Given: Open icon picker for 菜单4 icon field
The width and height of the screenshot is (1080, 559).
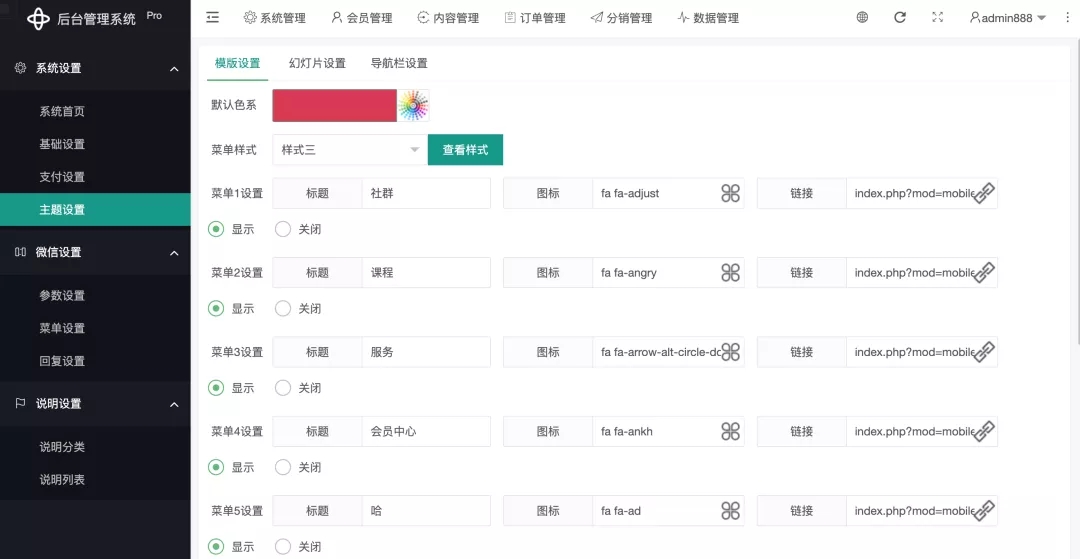Looking at the screenshot, I should [x=730, y=431].
